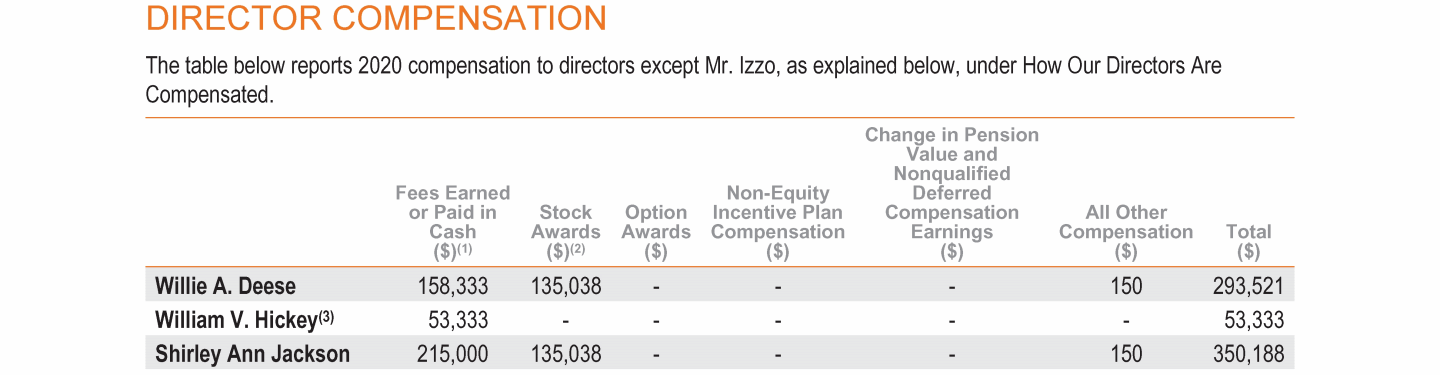This screenshot has height=375, width=1440.
Task: Click All Other Compensation column header
Action: (1126, 231)
